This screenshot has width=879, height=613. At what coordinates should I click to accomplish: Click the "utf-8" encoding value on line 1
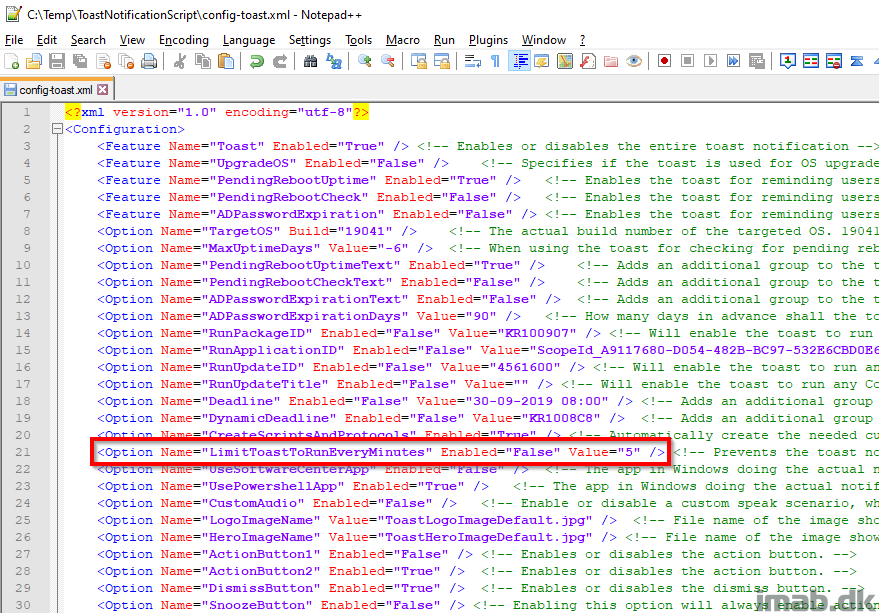(x=325, y=112)
